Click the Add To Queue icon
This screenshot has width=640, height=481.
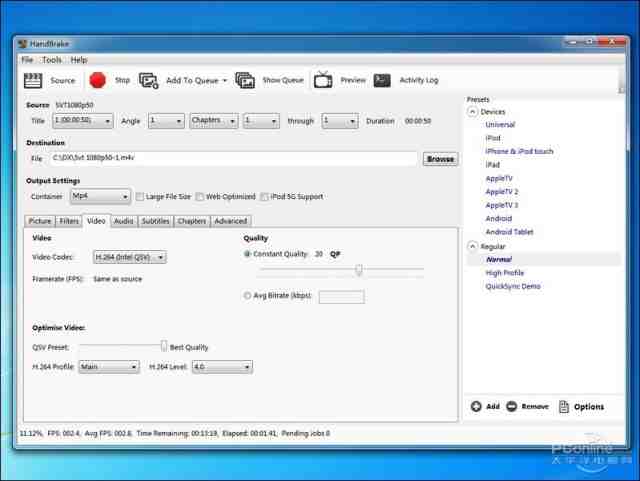(149, 80)
